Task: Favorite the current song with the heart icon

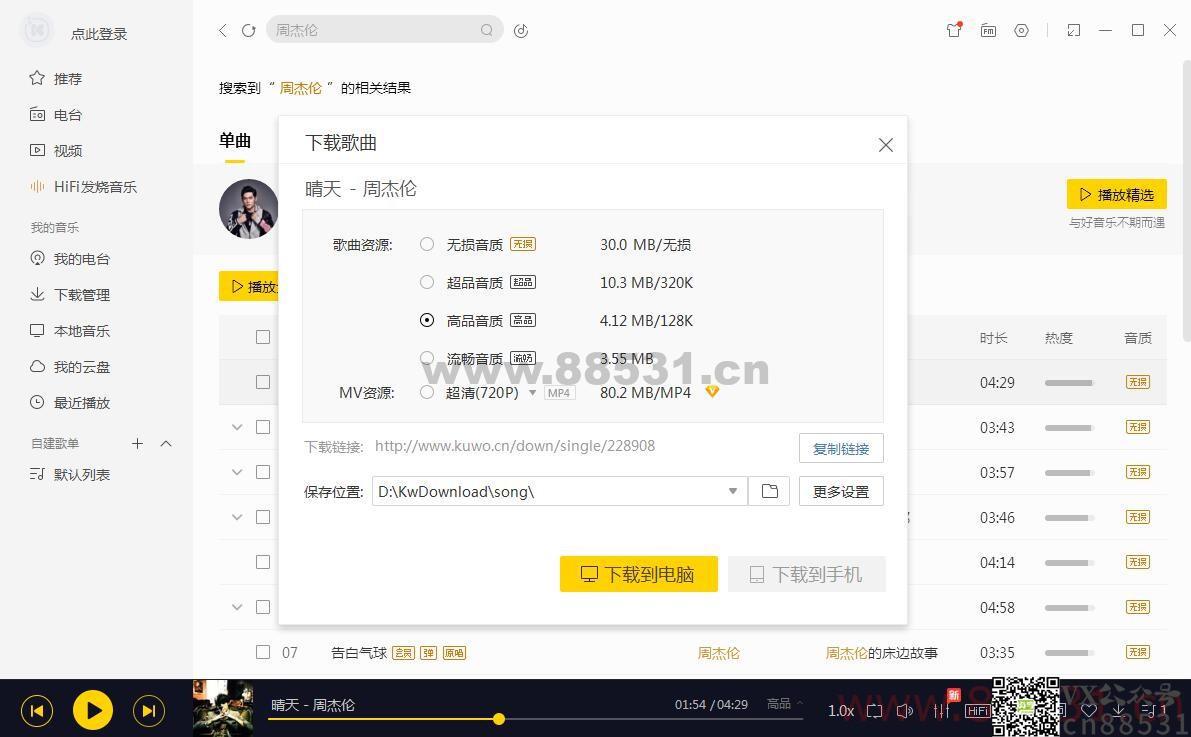Action: (1089, 711)
